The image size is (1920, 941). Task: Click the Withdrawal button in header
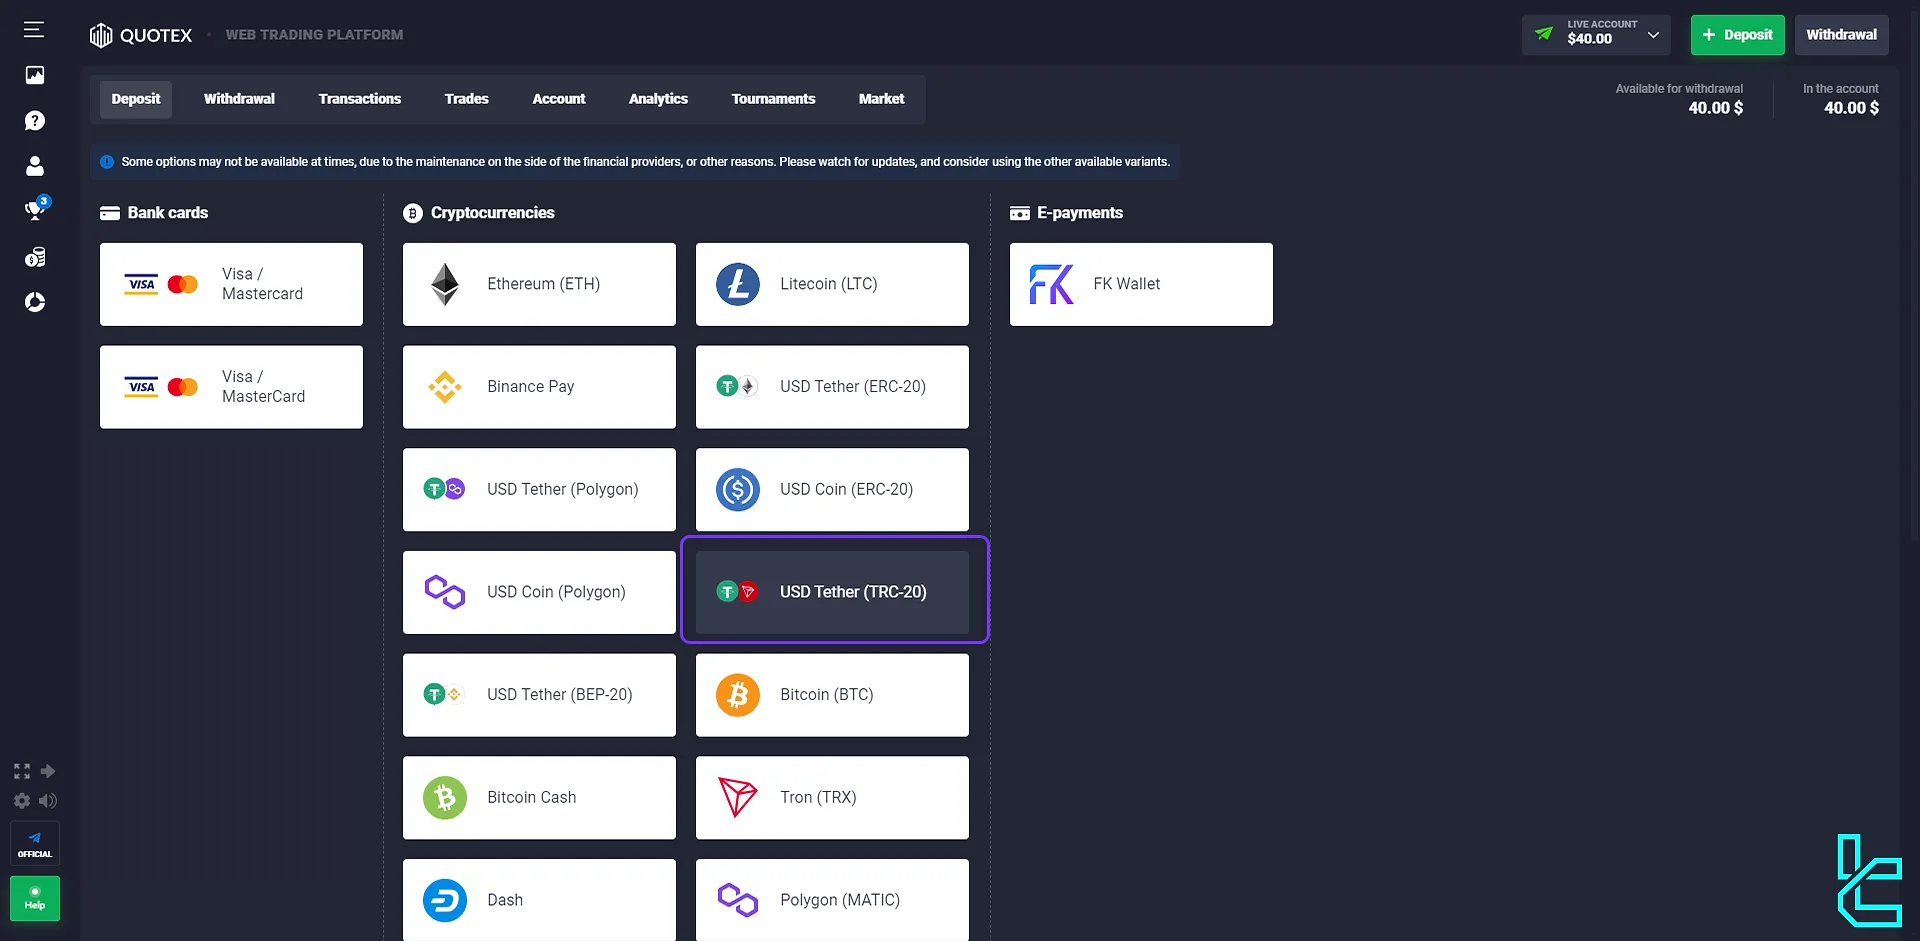pyautogui.click(x=1841, y=35)
